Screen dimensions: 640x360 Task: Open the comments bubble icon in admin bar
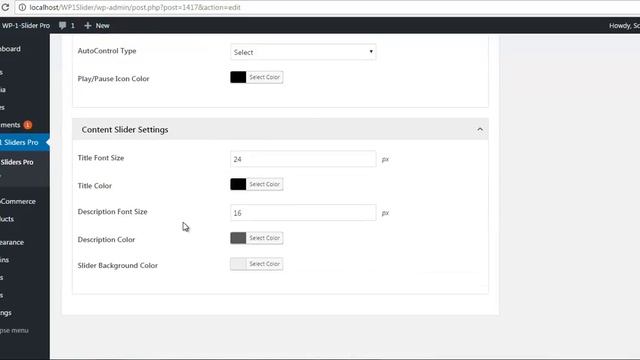62,25
